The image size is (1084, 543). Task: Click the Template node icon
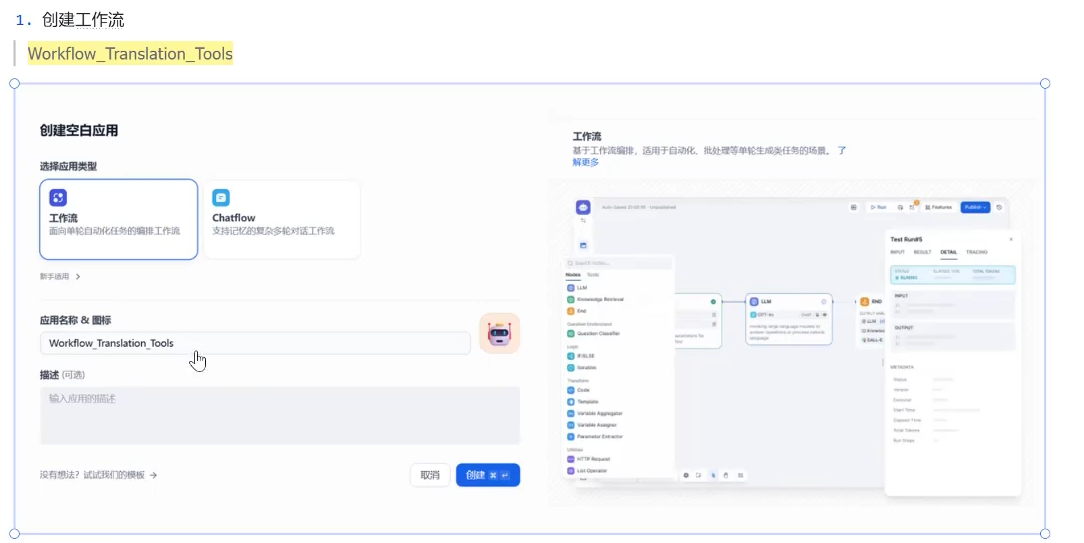pyautogui.click(x=570, y=402)
